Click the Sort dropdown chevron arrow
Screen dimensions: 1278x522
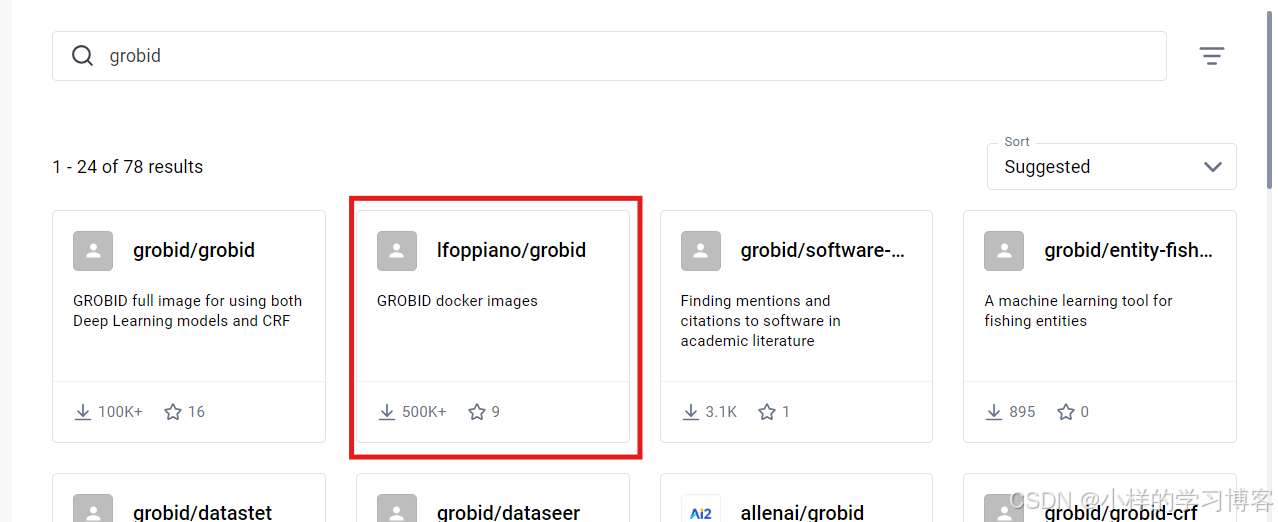(1213, 167)
